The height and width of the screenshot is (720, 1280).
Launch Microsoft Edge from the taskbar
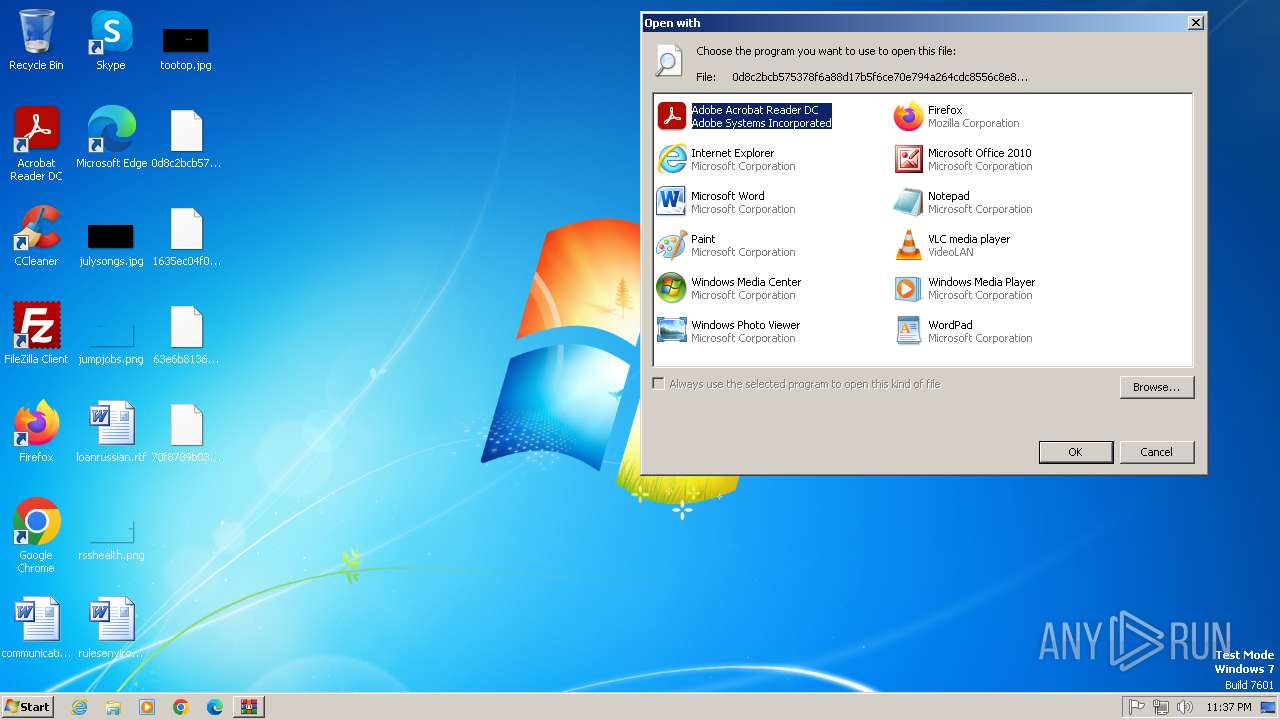tap(215, 707)
